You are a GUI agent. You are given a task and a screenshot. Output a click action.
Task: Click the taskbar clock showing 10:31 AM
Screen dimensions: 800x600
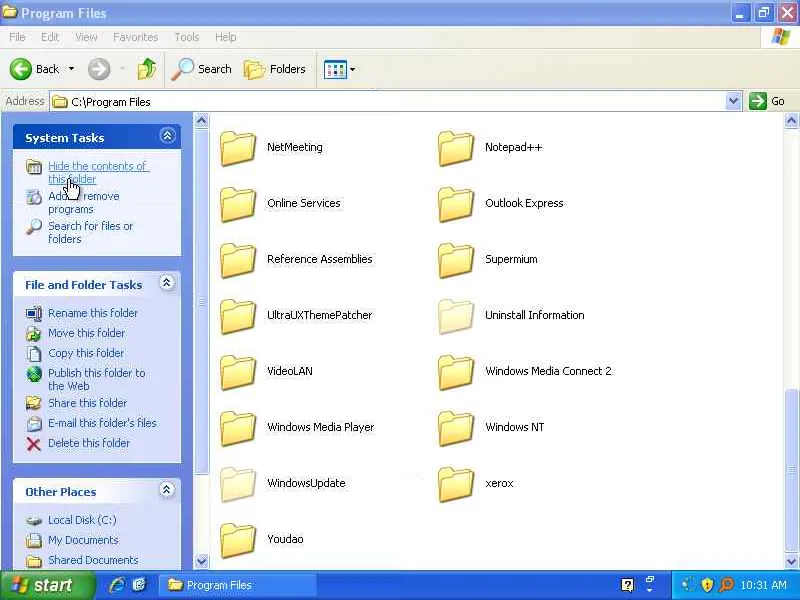[x=763, y=585]
